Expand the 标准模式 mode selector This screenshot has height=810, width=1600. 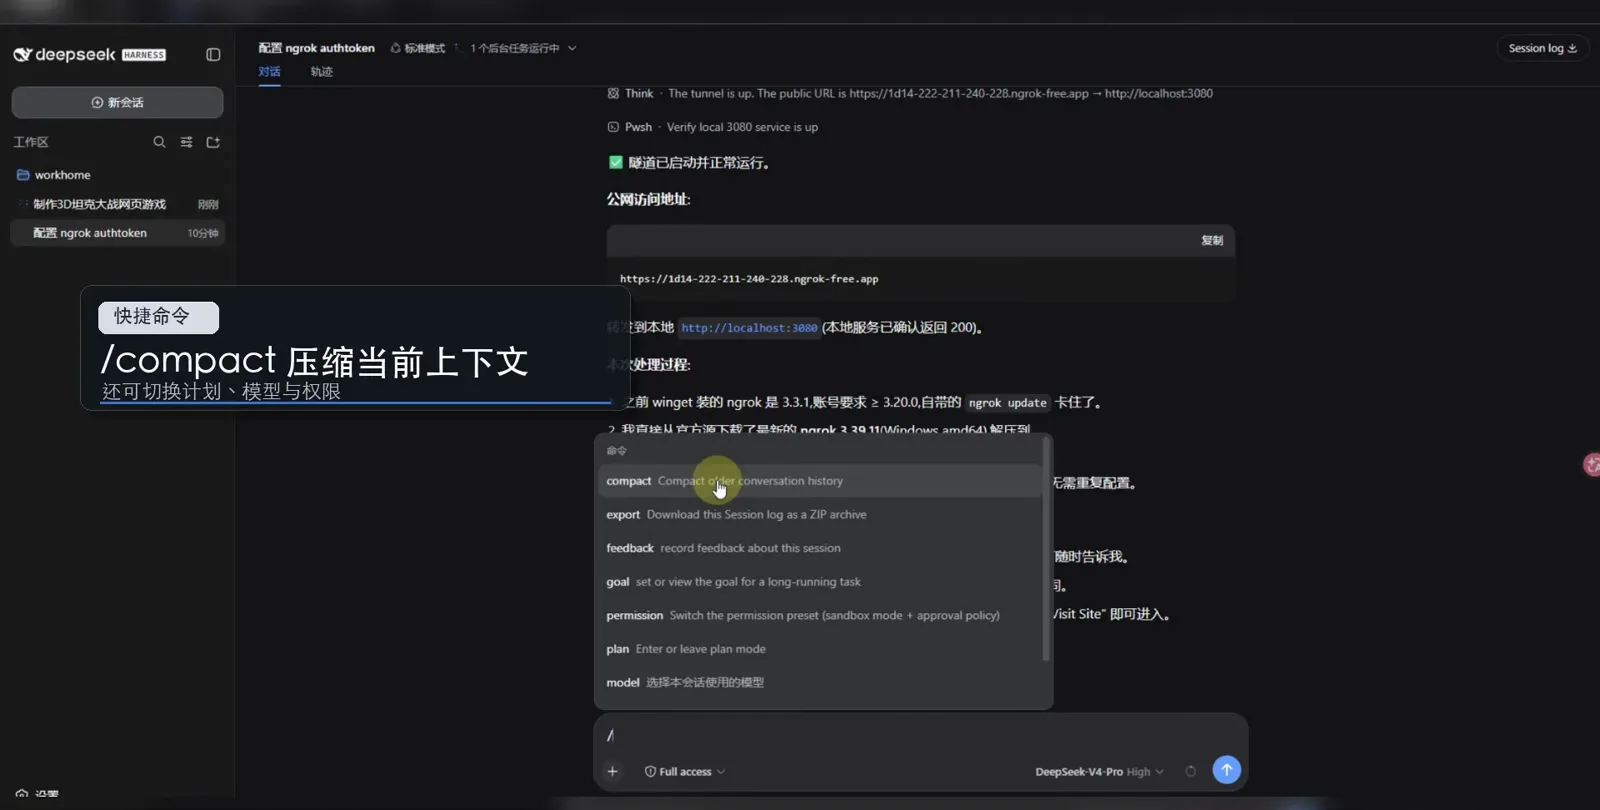(418, 48)
